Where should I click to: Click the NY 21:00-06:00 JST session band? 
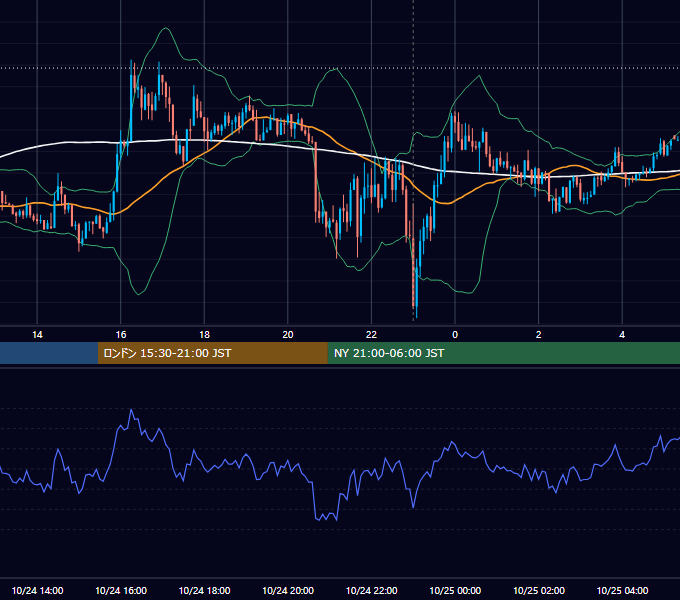click(x=503, y=353)
